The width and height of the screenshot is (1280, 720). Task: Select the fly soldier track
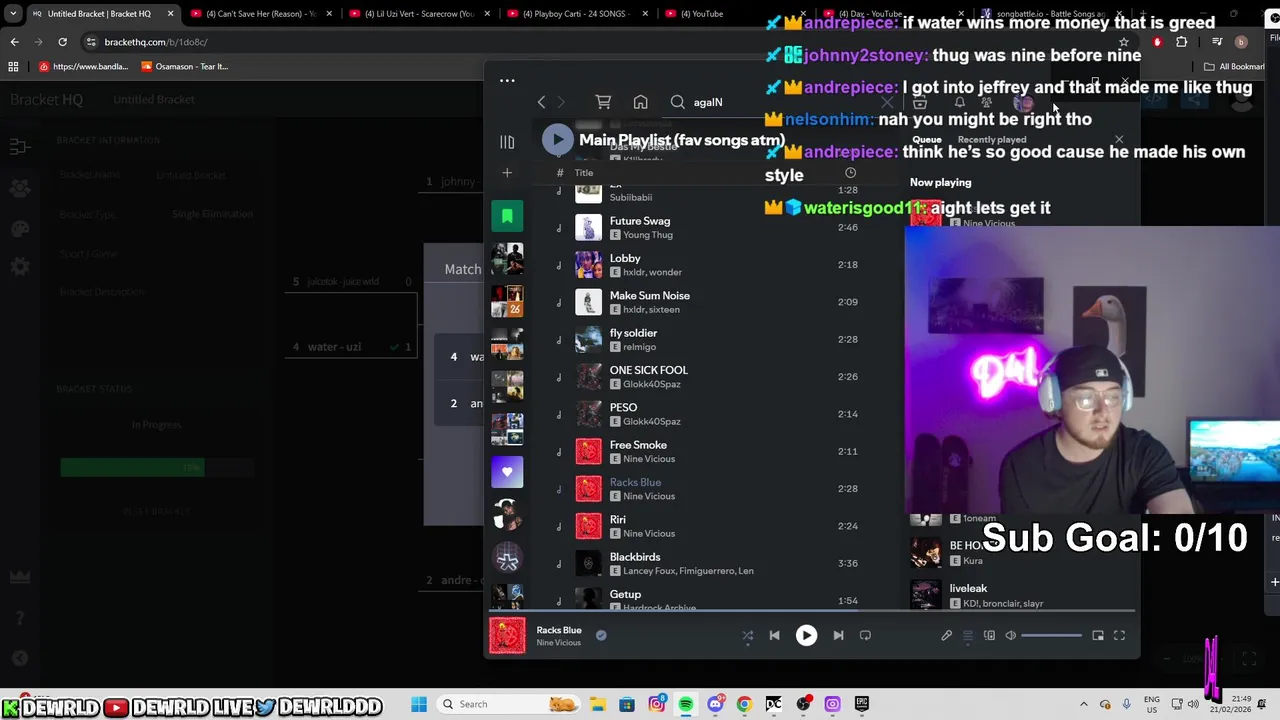(x=716, y=340)
